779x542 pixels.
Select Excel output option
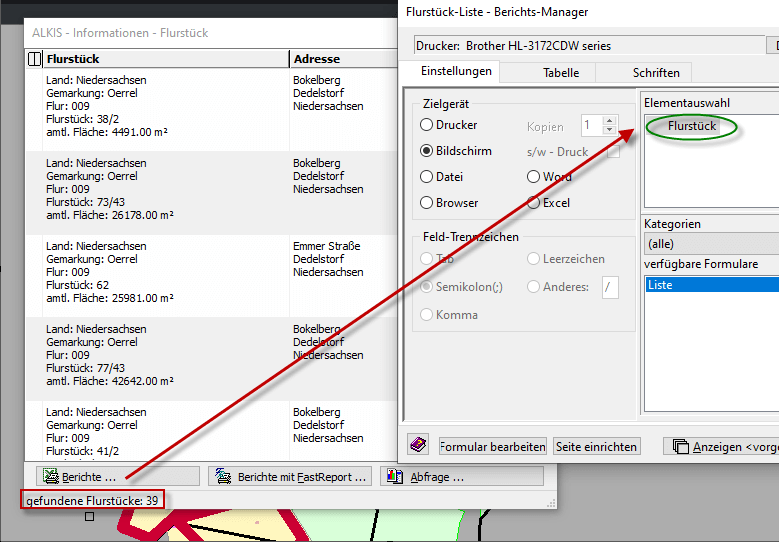click(534, 202)
